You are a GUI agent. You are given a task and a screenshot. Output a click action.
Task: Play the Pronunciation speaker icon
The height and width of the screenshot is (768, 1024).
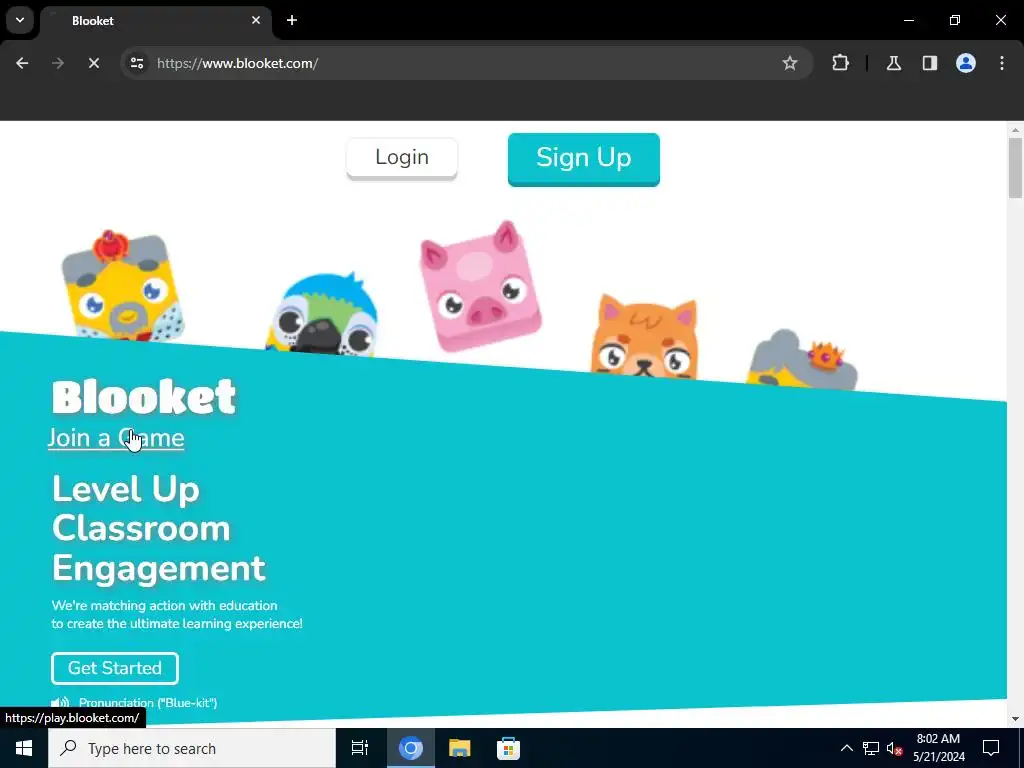(x=60, y=703)
